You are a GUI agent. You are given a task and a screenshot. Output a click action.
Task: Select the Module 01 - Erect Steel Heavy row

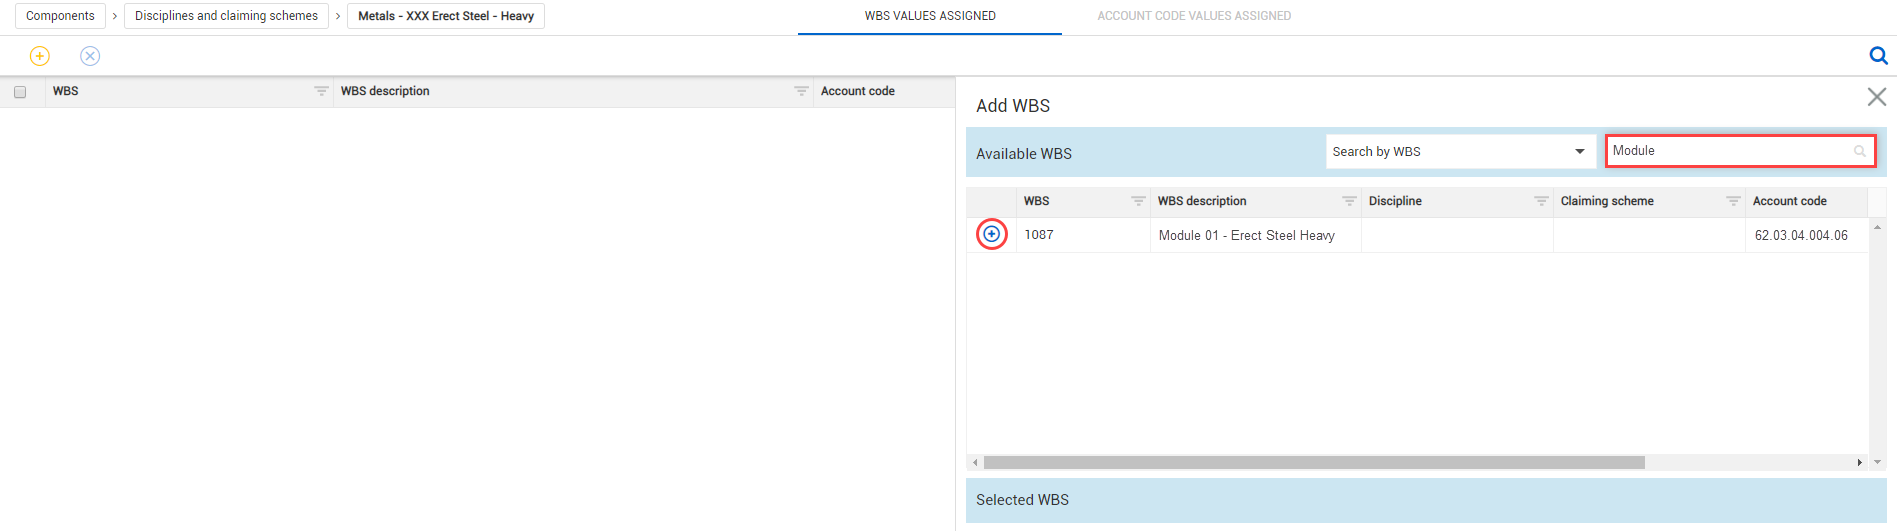(1246, 235)
